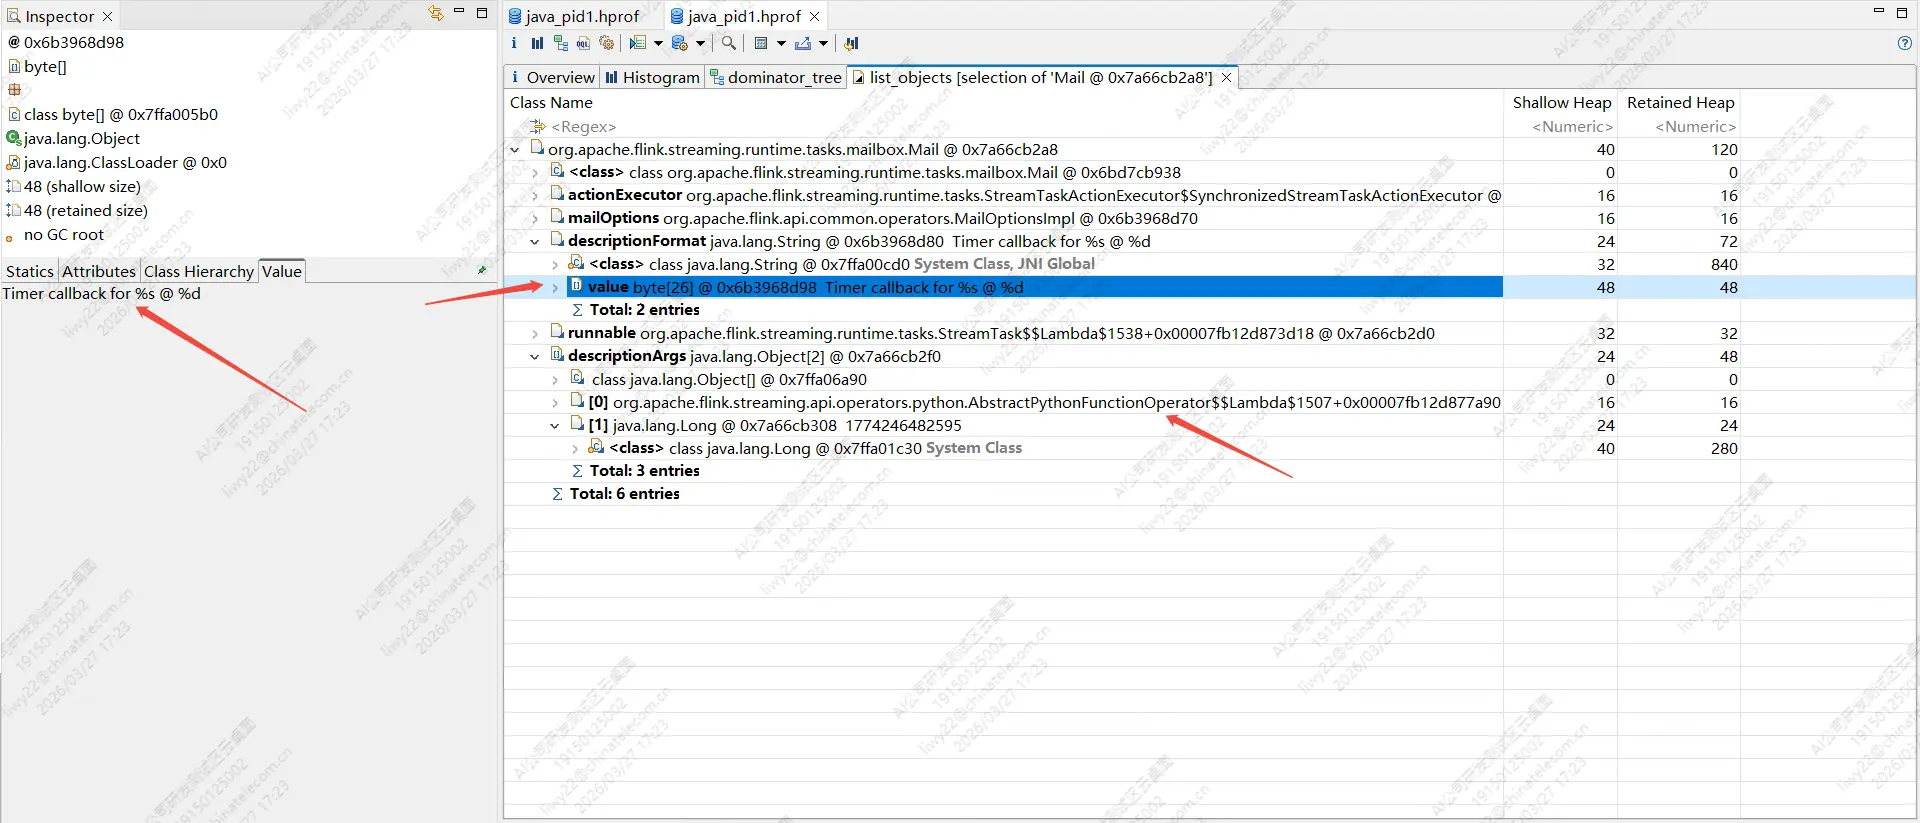The height and width of the screenshot is (823, 1920).
Task: Open dropdown beside the export icon
Action: tap(823, 43)
